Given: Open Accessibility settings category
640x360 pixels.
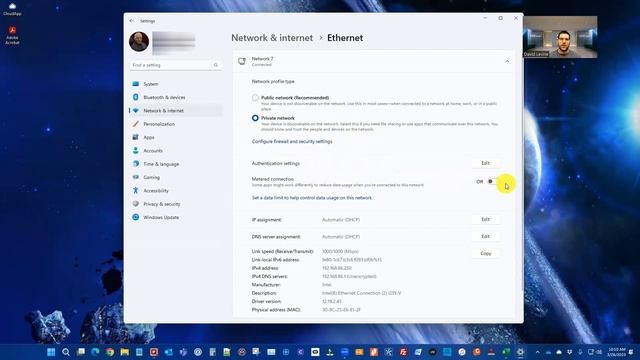Looking at the screenshot, I should (176, 191).
